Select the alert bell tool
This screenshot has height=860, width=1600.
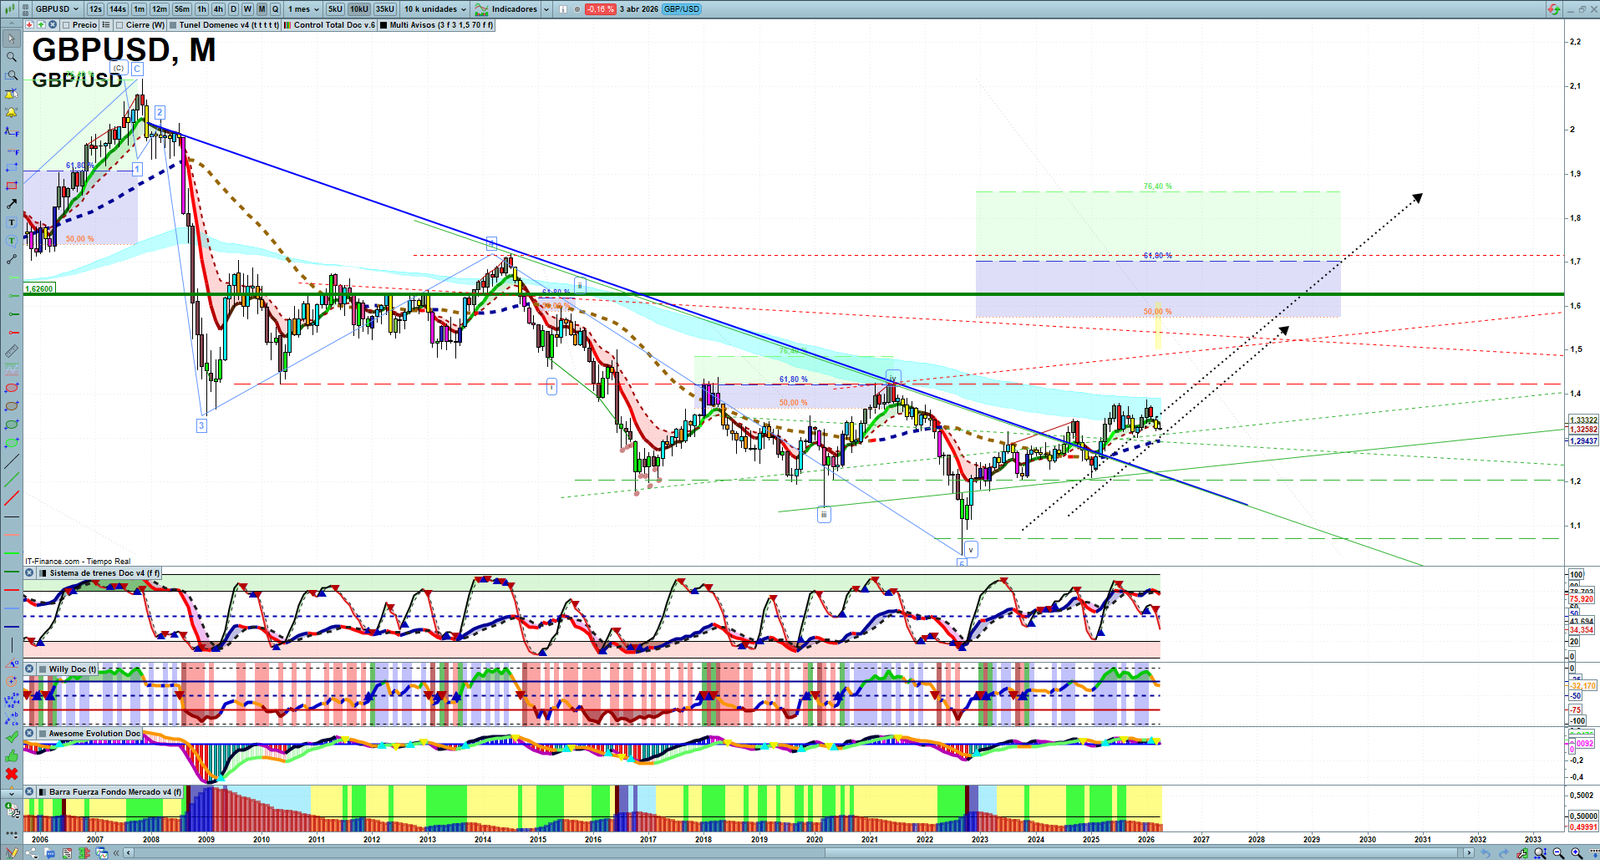tap(12, 112)
